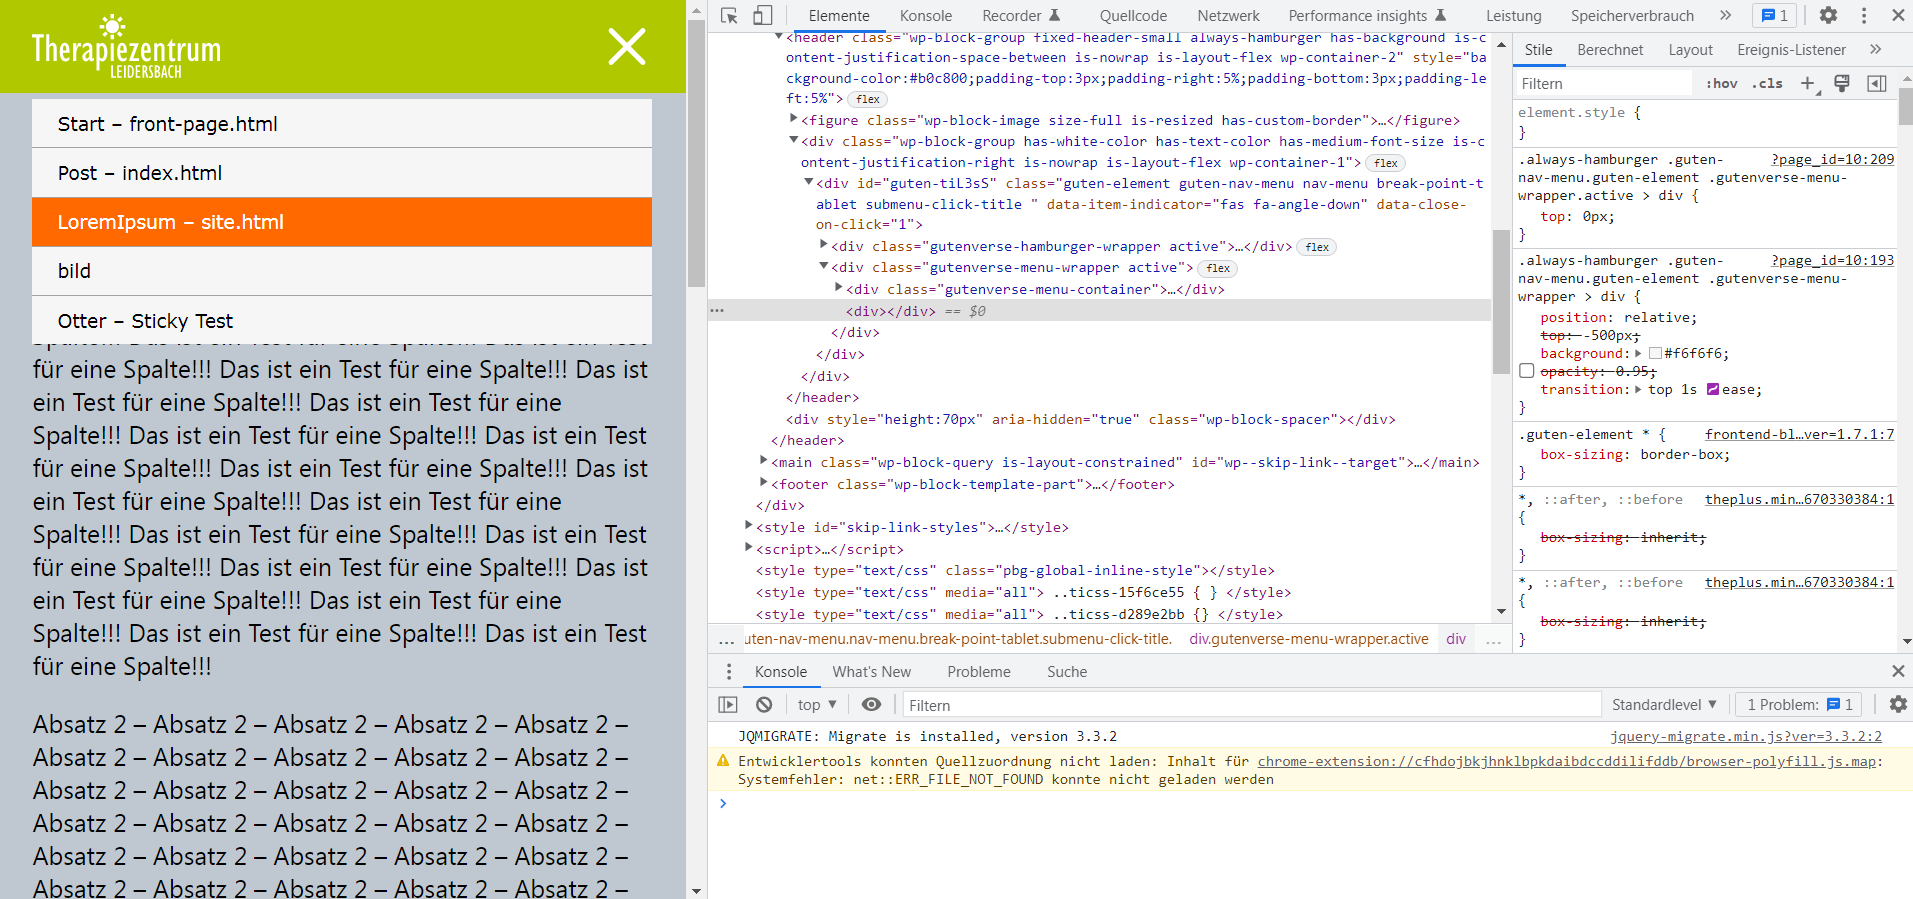Screen dimensions: 1913x899
Task: Open the jquery-migrate.min.js source link
Action: 1746,736
